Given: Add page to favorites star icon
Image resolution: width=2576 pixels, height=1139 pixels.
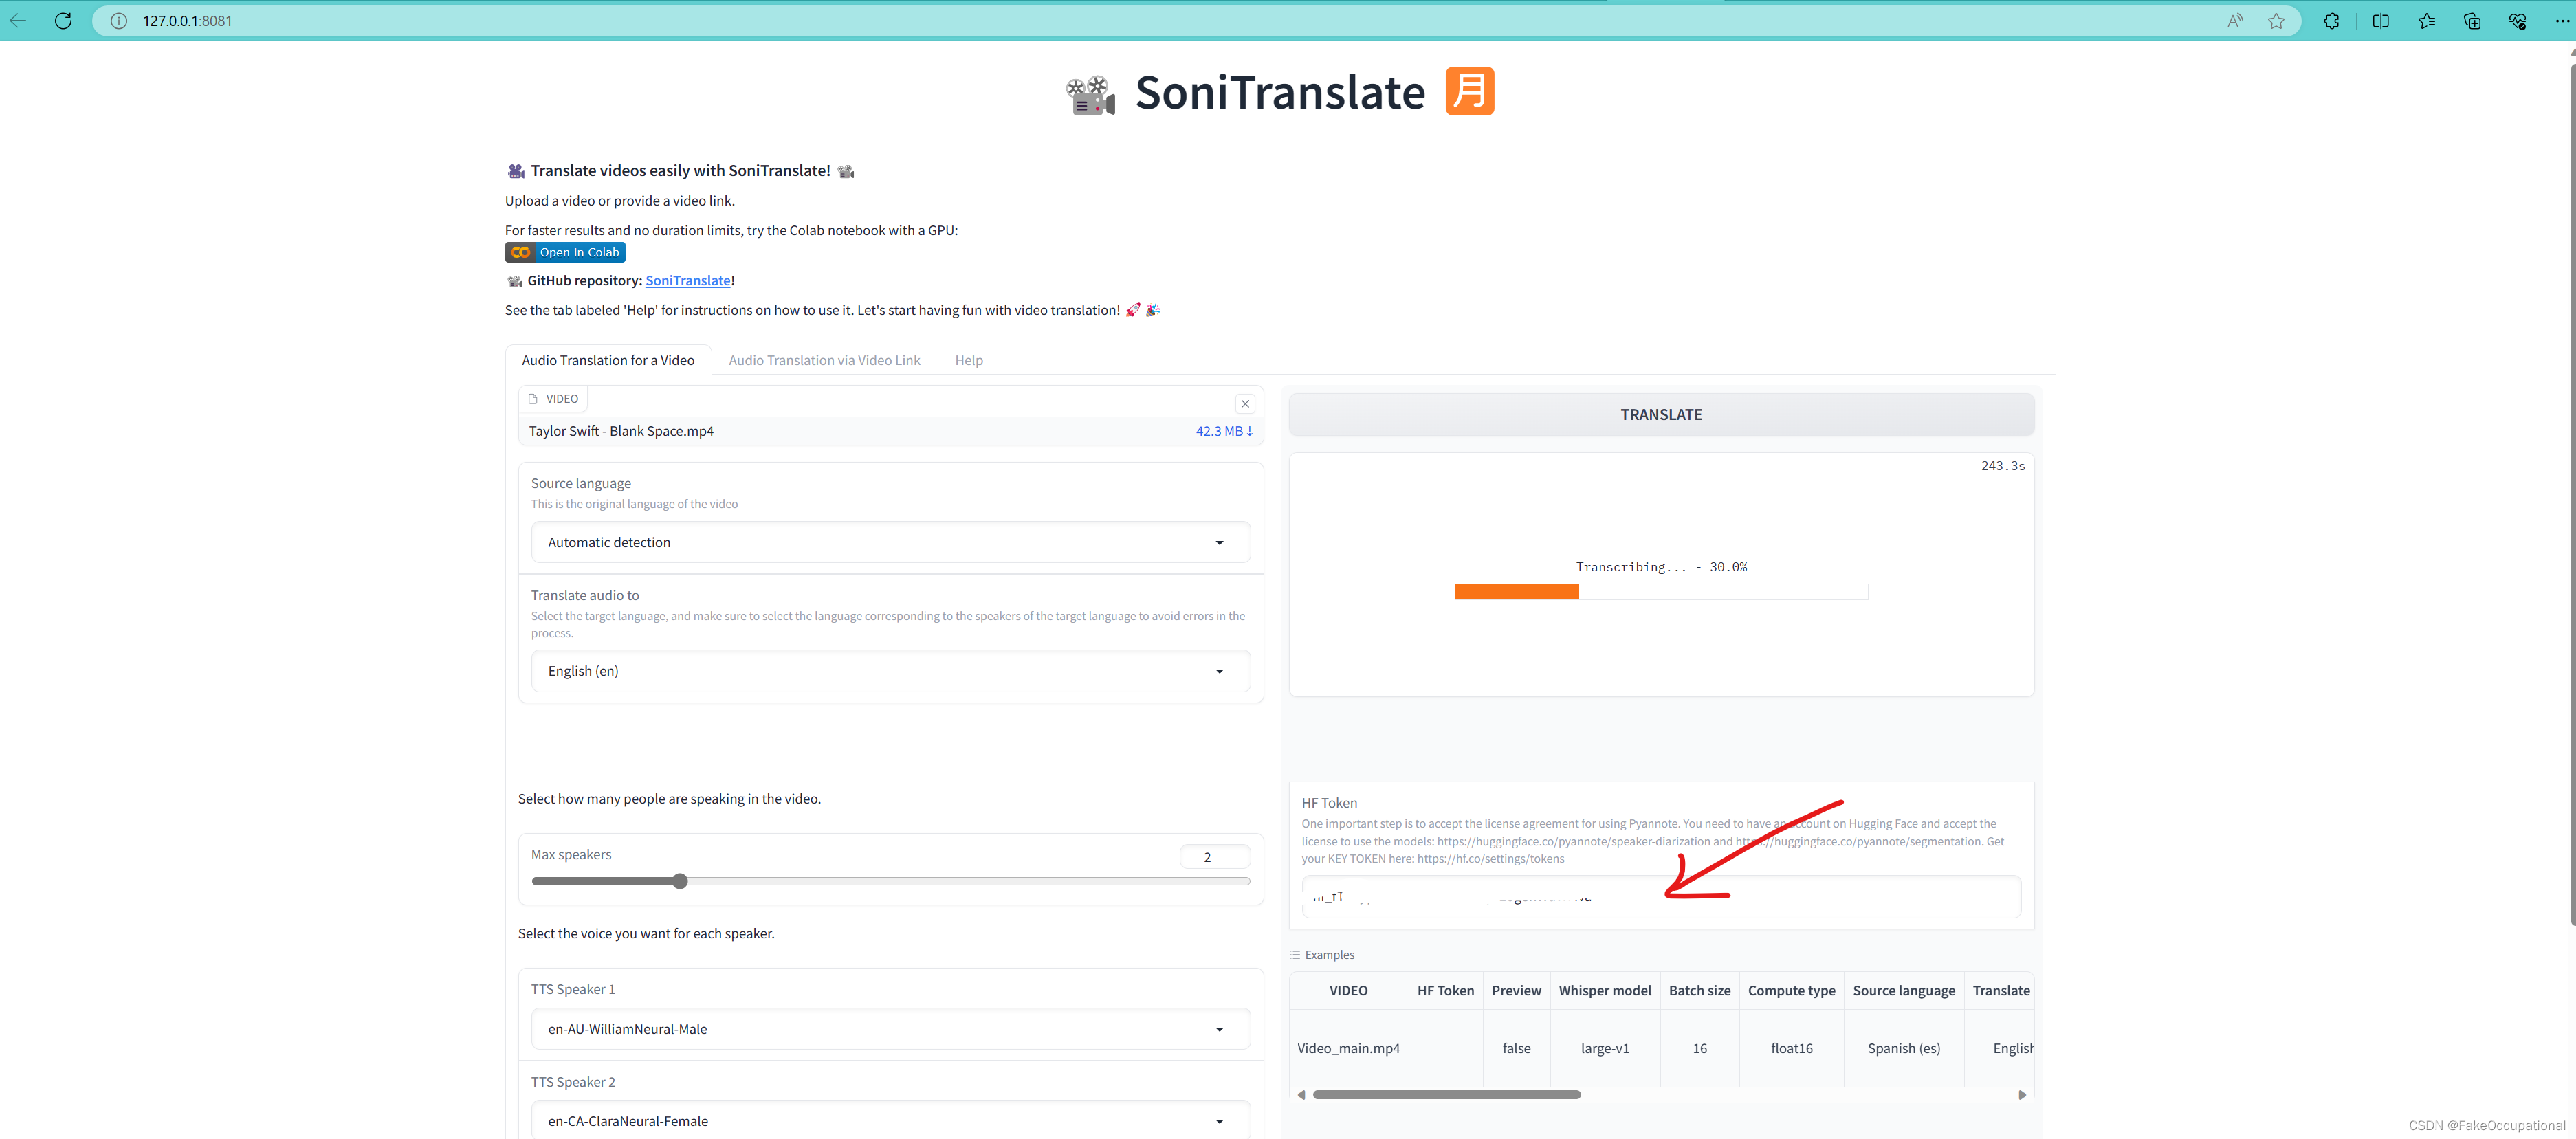Looking at the screenshot, I should [x=2276, y=21].
